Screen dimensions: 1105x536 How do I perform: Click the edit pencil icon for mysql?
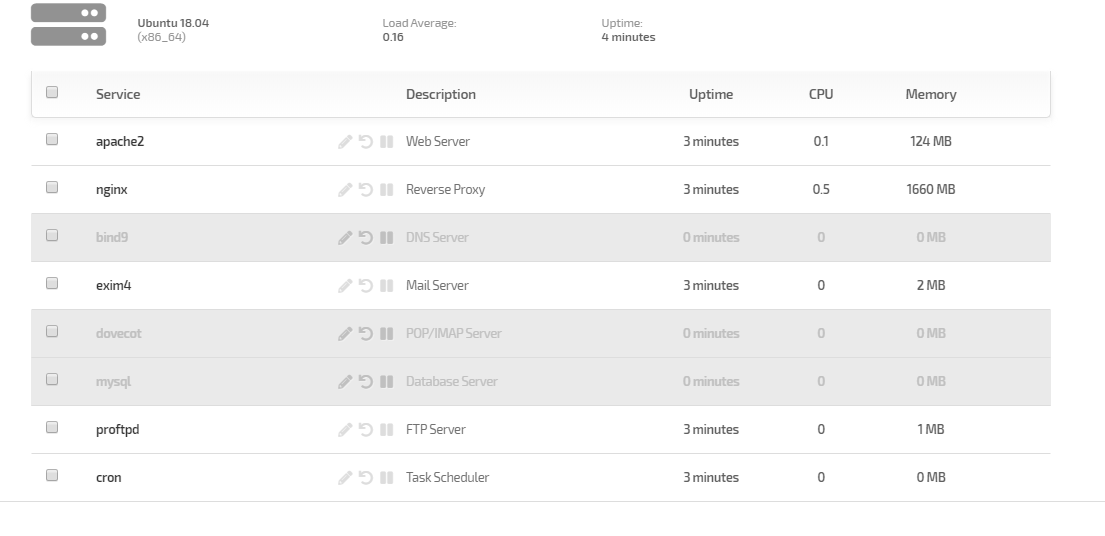click(345, 381)
